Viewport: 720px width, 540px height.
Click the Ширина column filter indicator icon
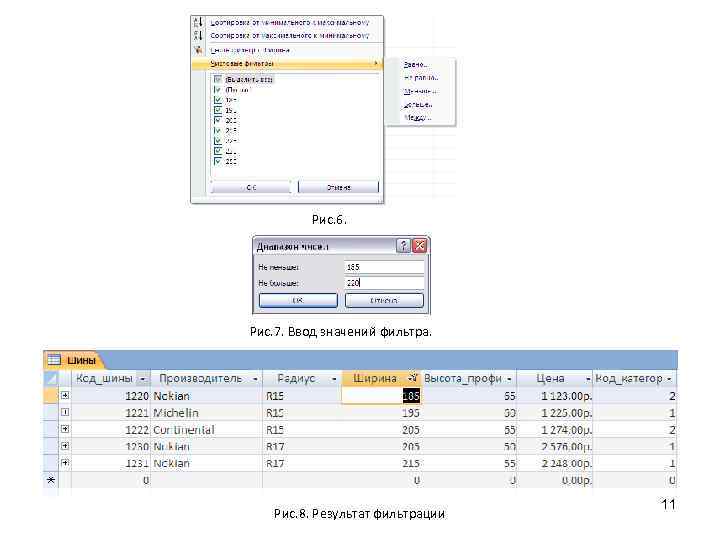[413, 378]
